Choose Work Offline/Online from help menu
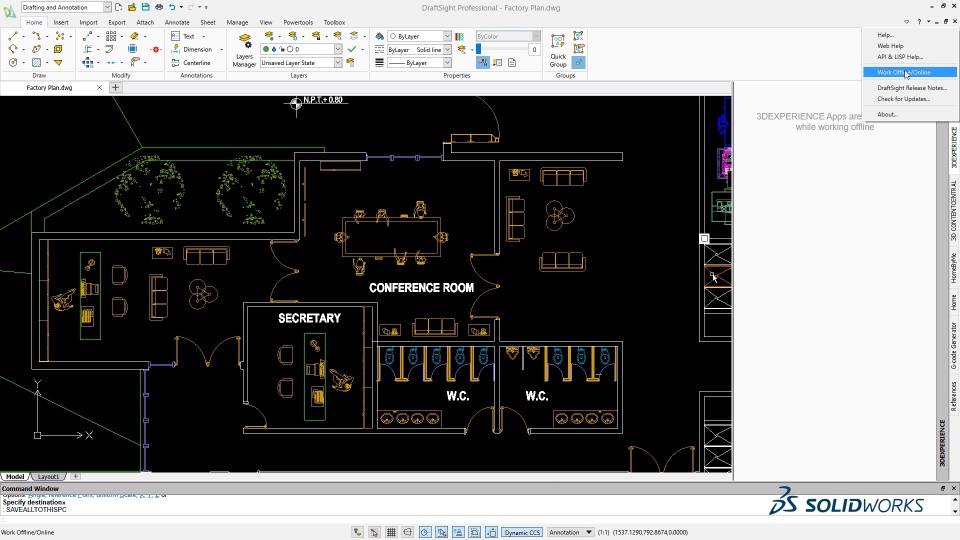This screenshot has width=960, height=540. pos(909,72)
